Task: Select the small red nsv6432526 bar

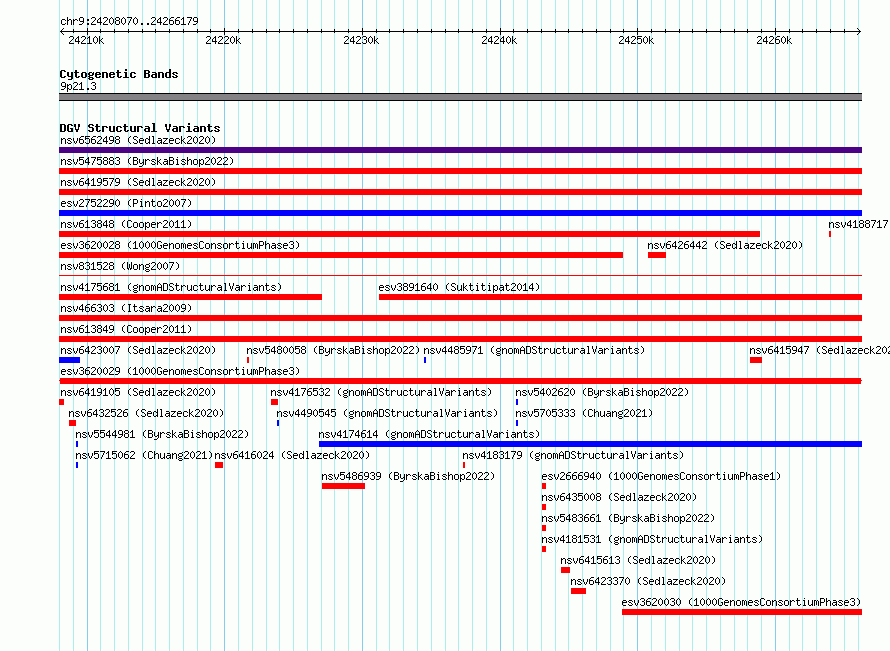Action: tap(72, 423)
